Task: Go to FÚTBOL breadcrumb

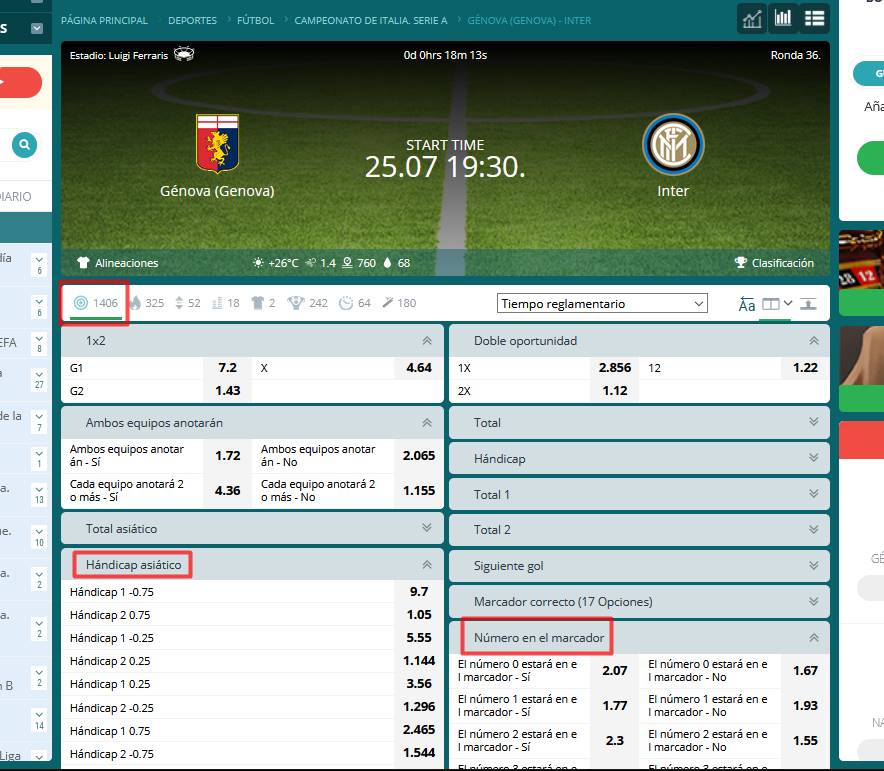Action: pyautogui.click(x=255, y=20)
